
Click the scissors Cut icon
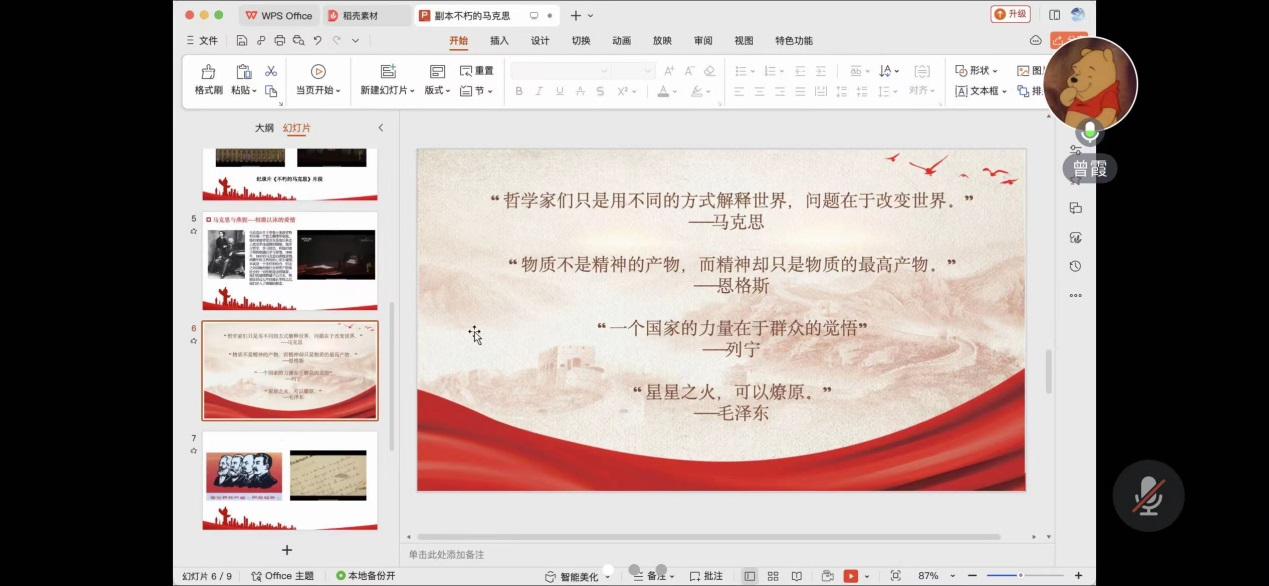point(271,71)
